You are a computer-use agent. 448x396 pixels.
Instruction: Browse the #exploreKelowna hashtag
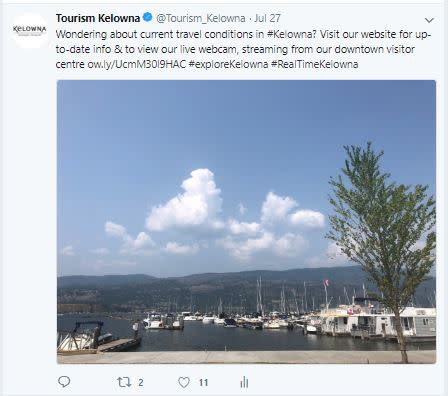[228, 64]
